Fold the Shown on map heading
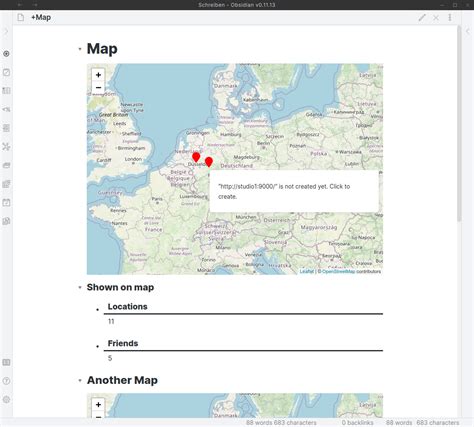474x427 pixels. pyautogui.click(x=80, y=287)
